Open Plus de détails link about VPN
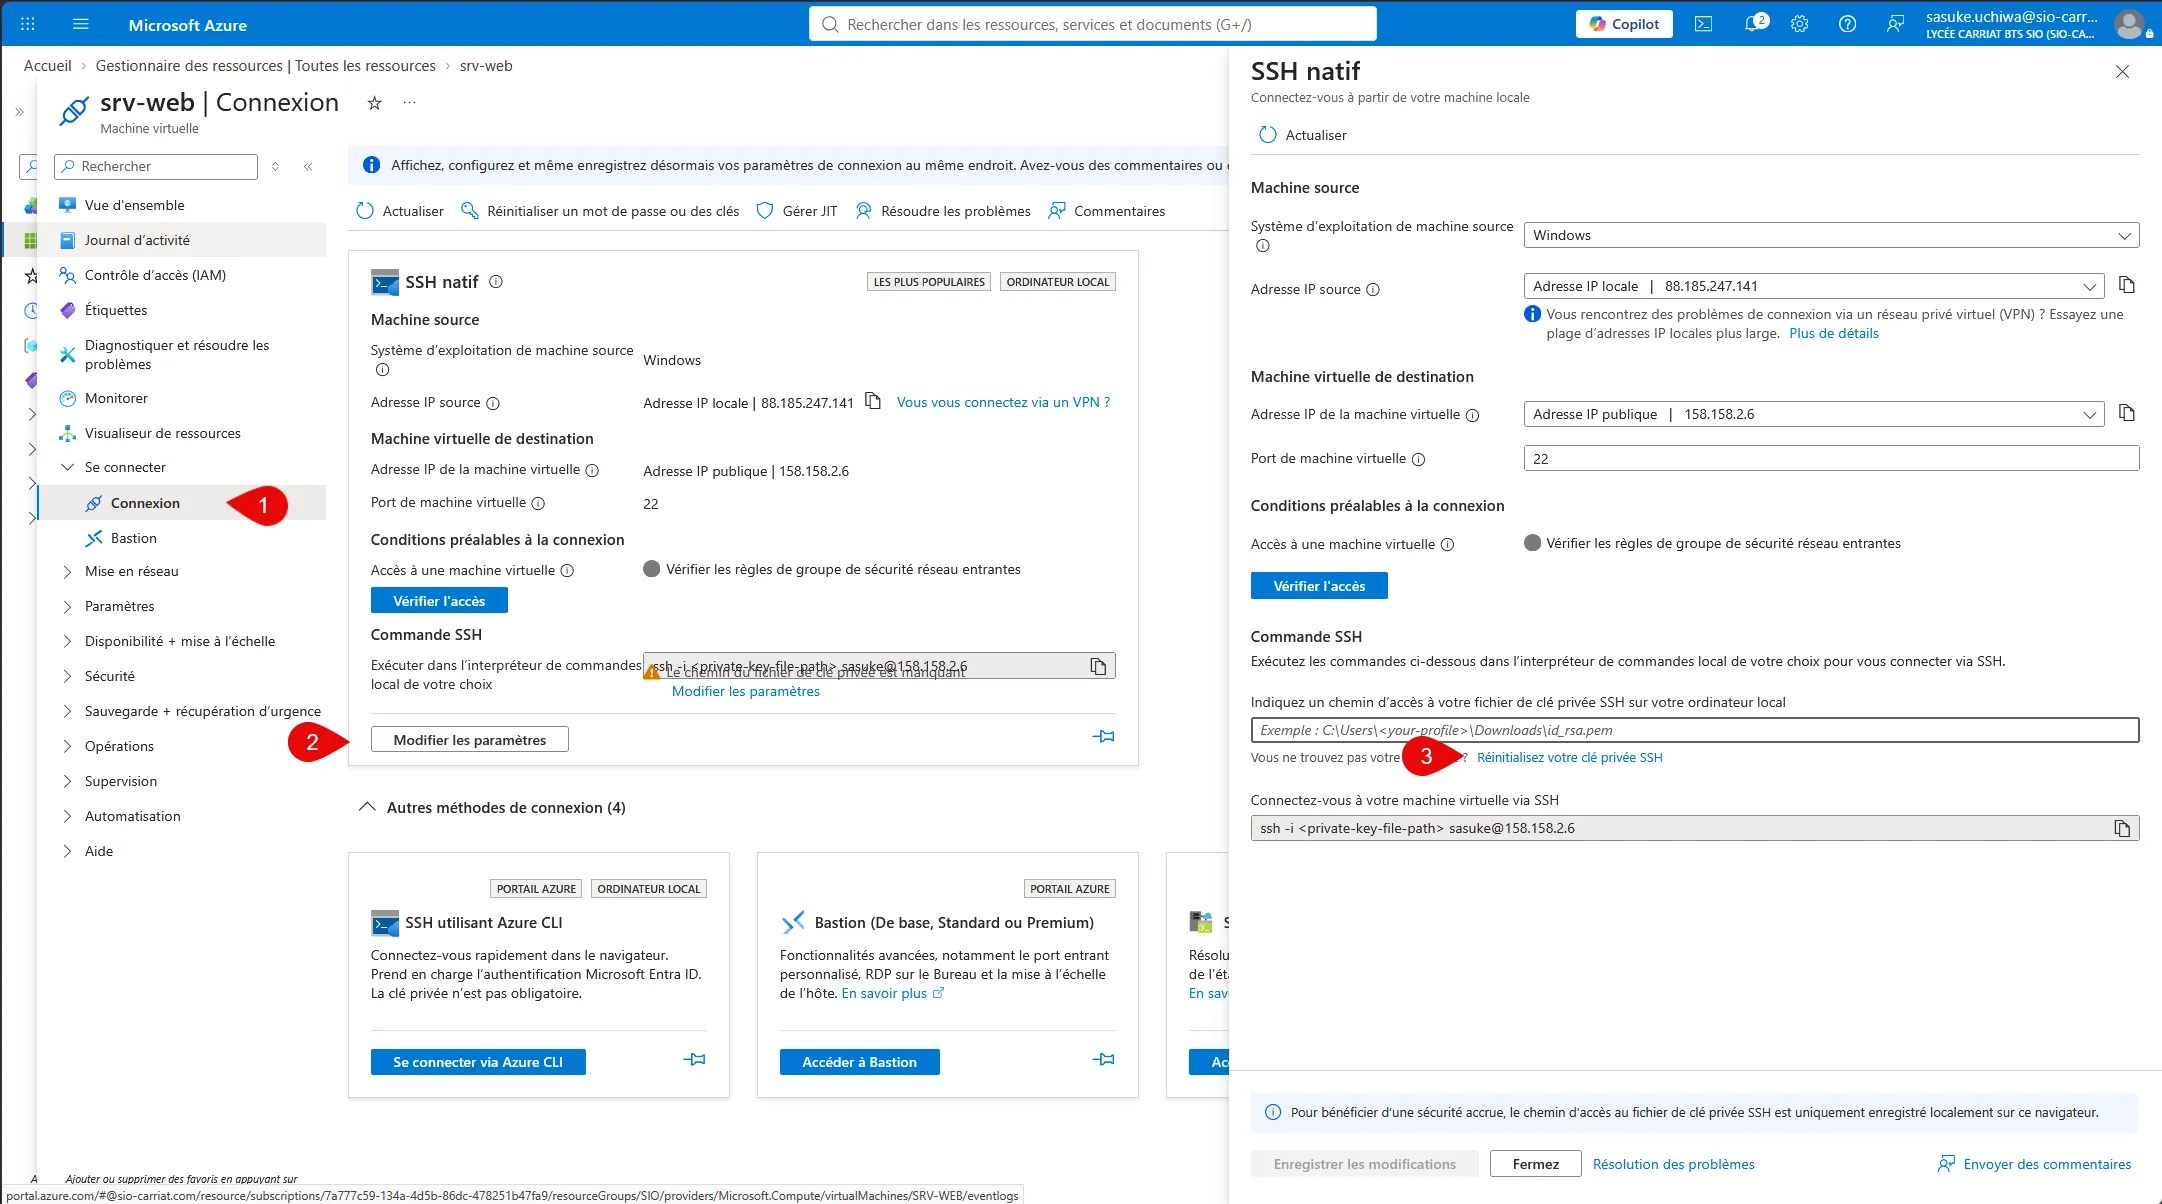 [x=1833, y=334]
